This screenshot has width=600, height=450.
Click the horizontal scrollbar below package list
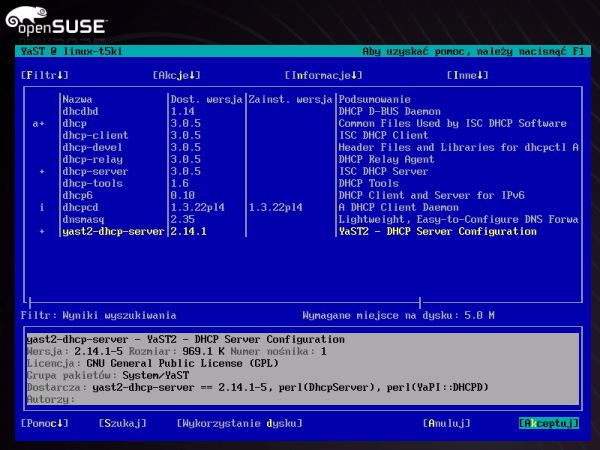225,303
